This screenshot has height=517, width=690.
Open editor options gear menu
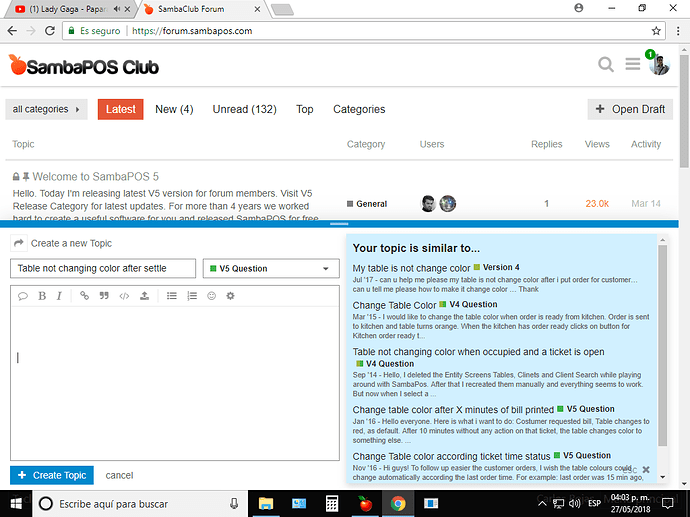tap(230, 296)
